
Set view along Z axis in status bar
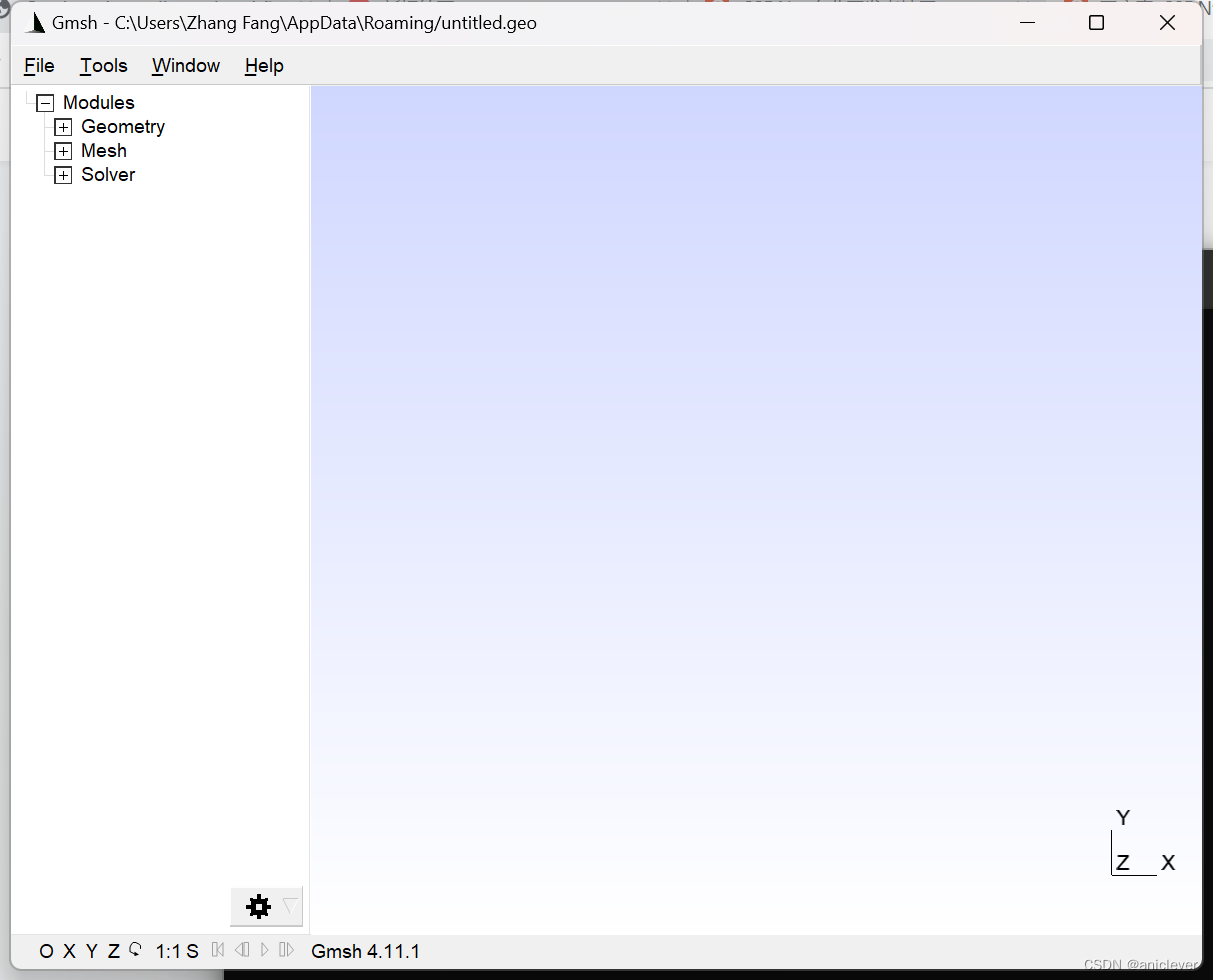(x=114, y=951)
